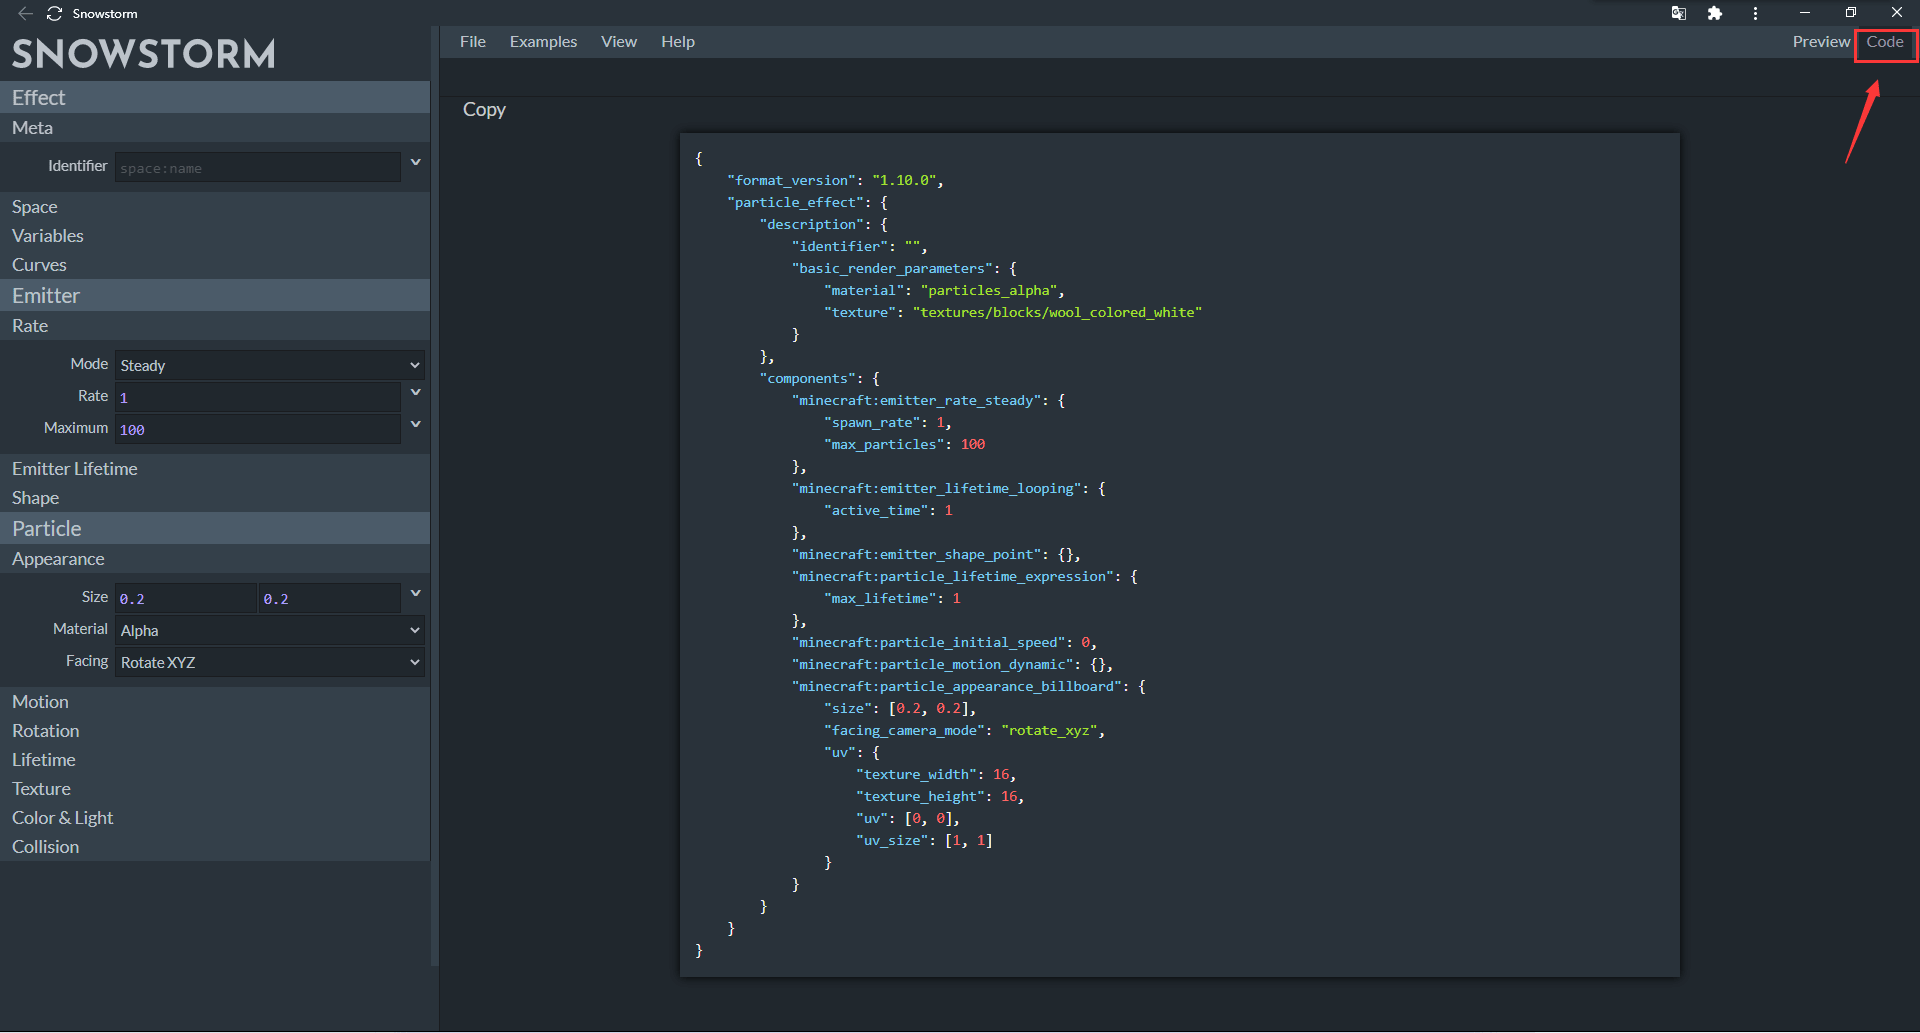Expand the Rate value options arrow
Viewport: 1920px width, 1033px height.
pos(415,393)
